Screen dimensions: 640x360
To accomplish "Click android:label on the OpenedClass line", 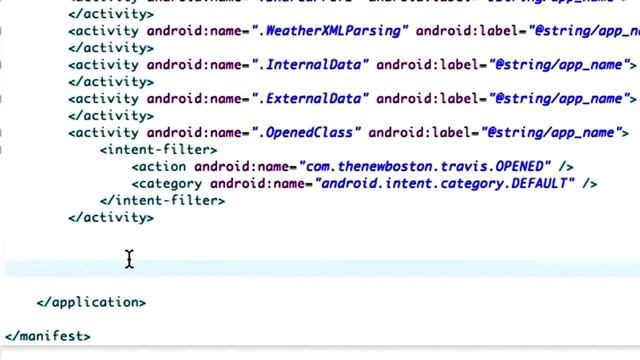I will click(x=420, y=133).
